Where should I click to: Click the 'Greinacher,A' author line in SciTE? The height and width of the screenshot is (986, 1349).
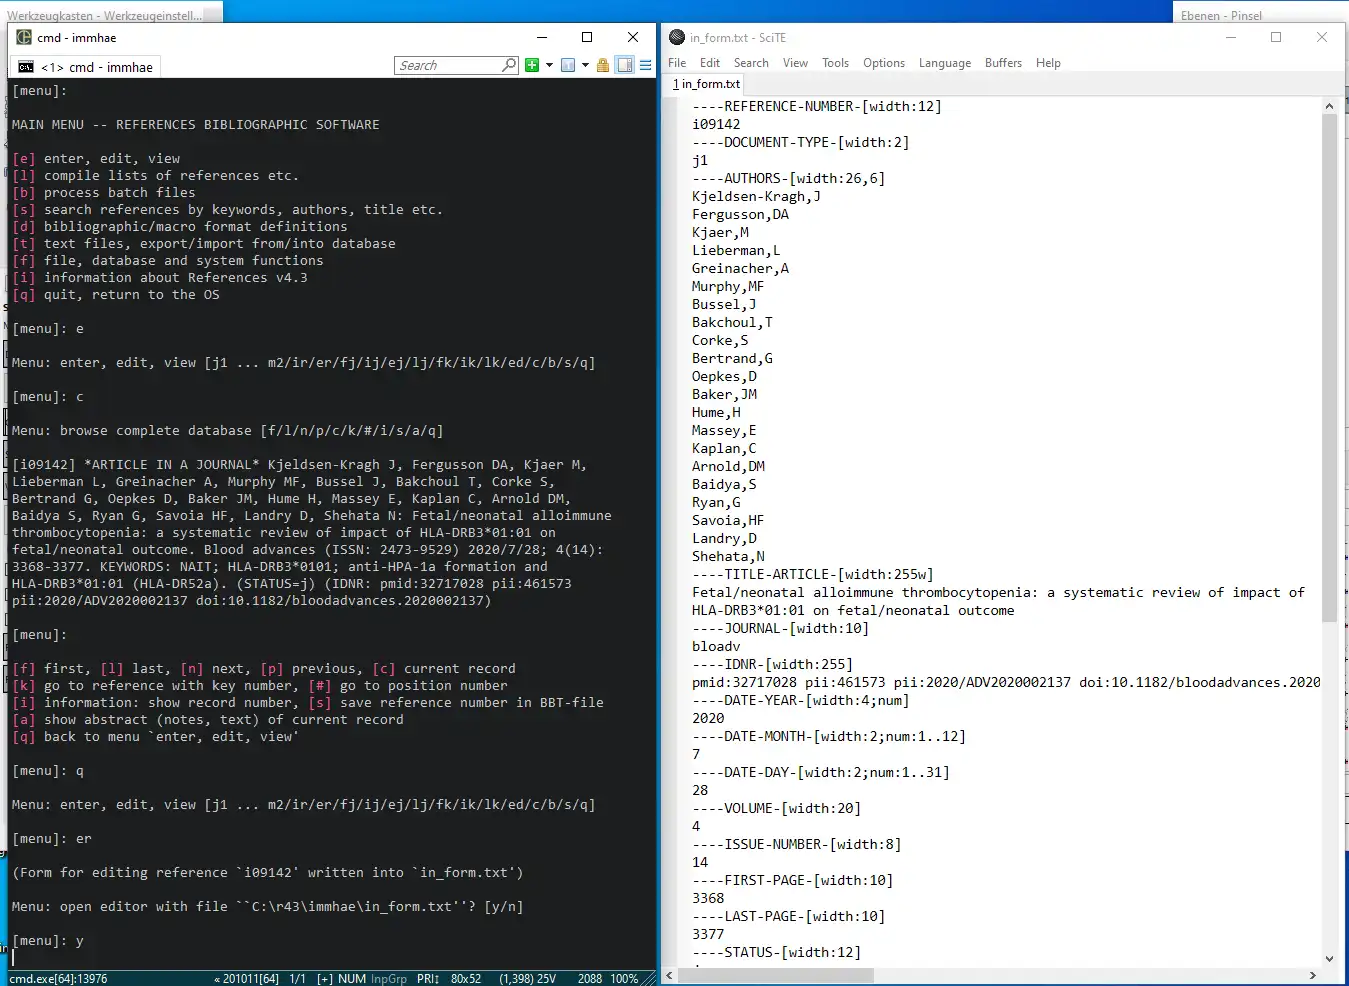click(x=740, y=268)
